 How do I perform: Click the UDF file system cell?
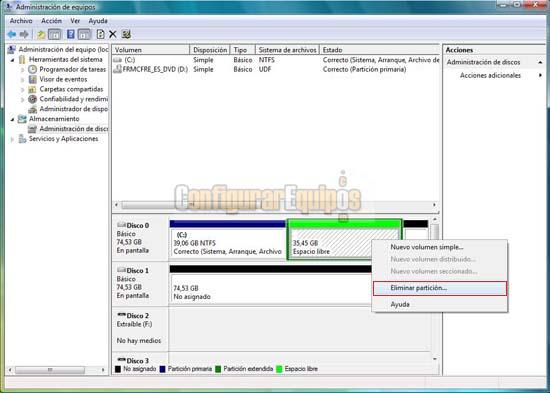click(265, 69)
